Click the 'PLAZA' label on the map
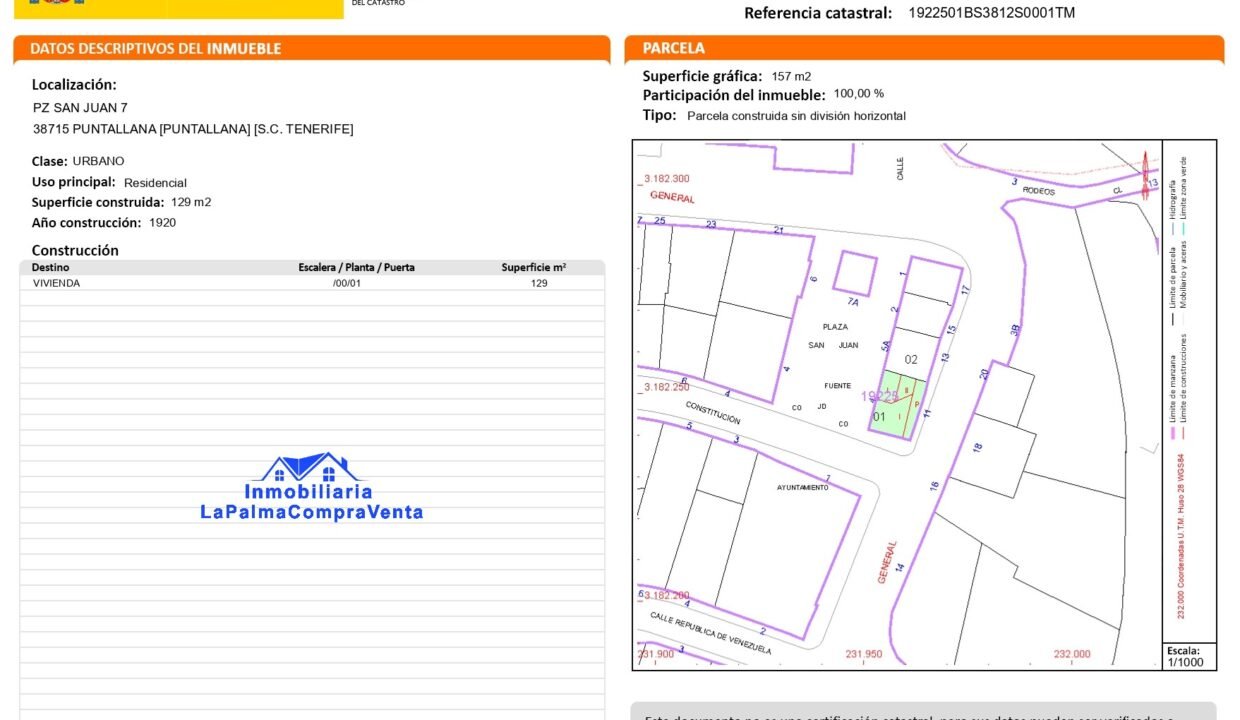Viewport: 1240px width, 720px height. pyautogui.click(x=835, y=327)
